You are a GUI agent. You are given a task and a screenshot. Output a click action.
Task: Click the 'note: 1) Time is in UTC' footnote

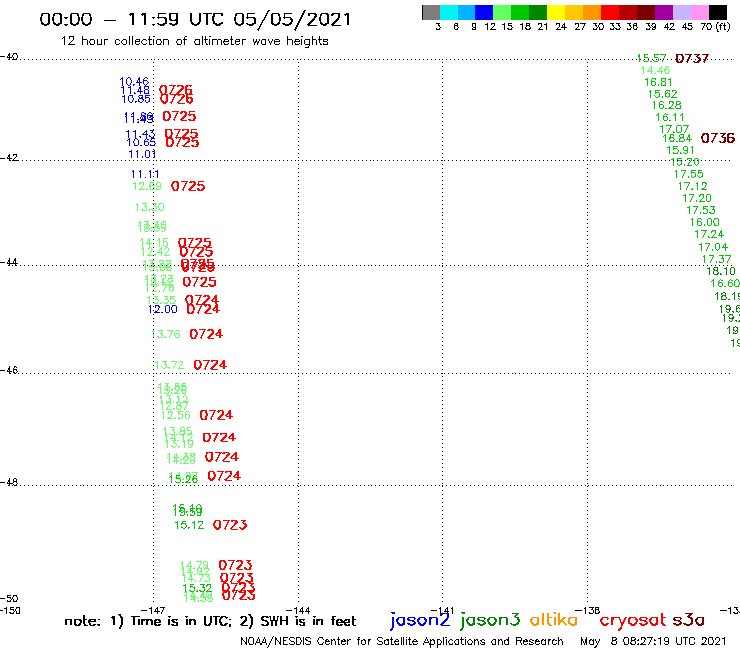click(x=148, y=621)
